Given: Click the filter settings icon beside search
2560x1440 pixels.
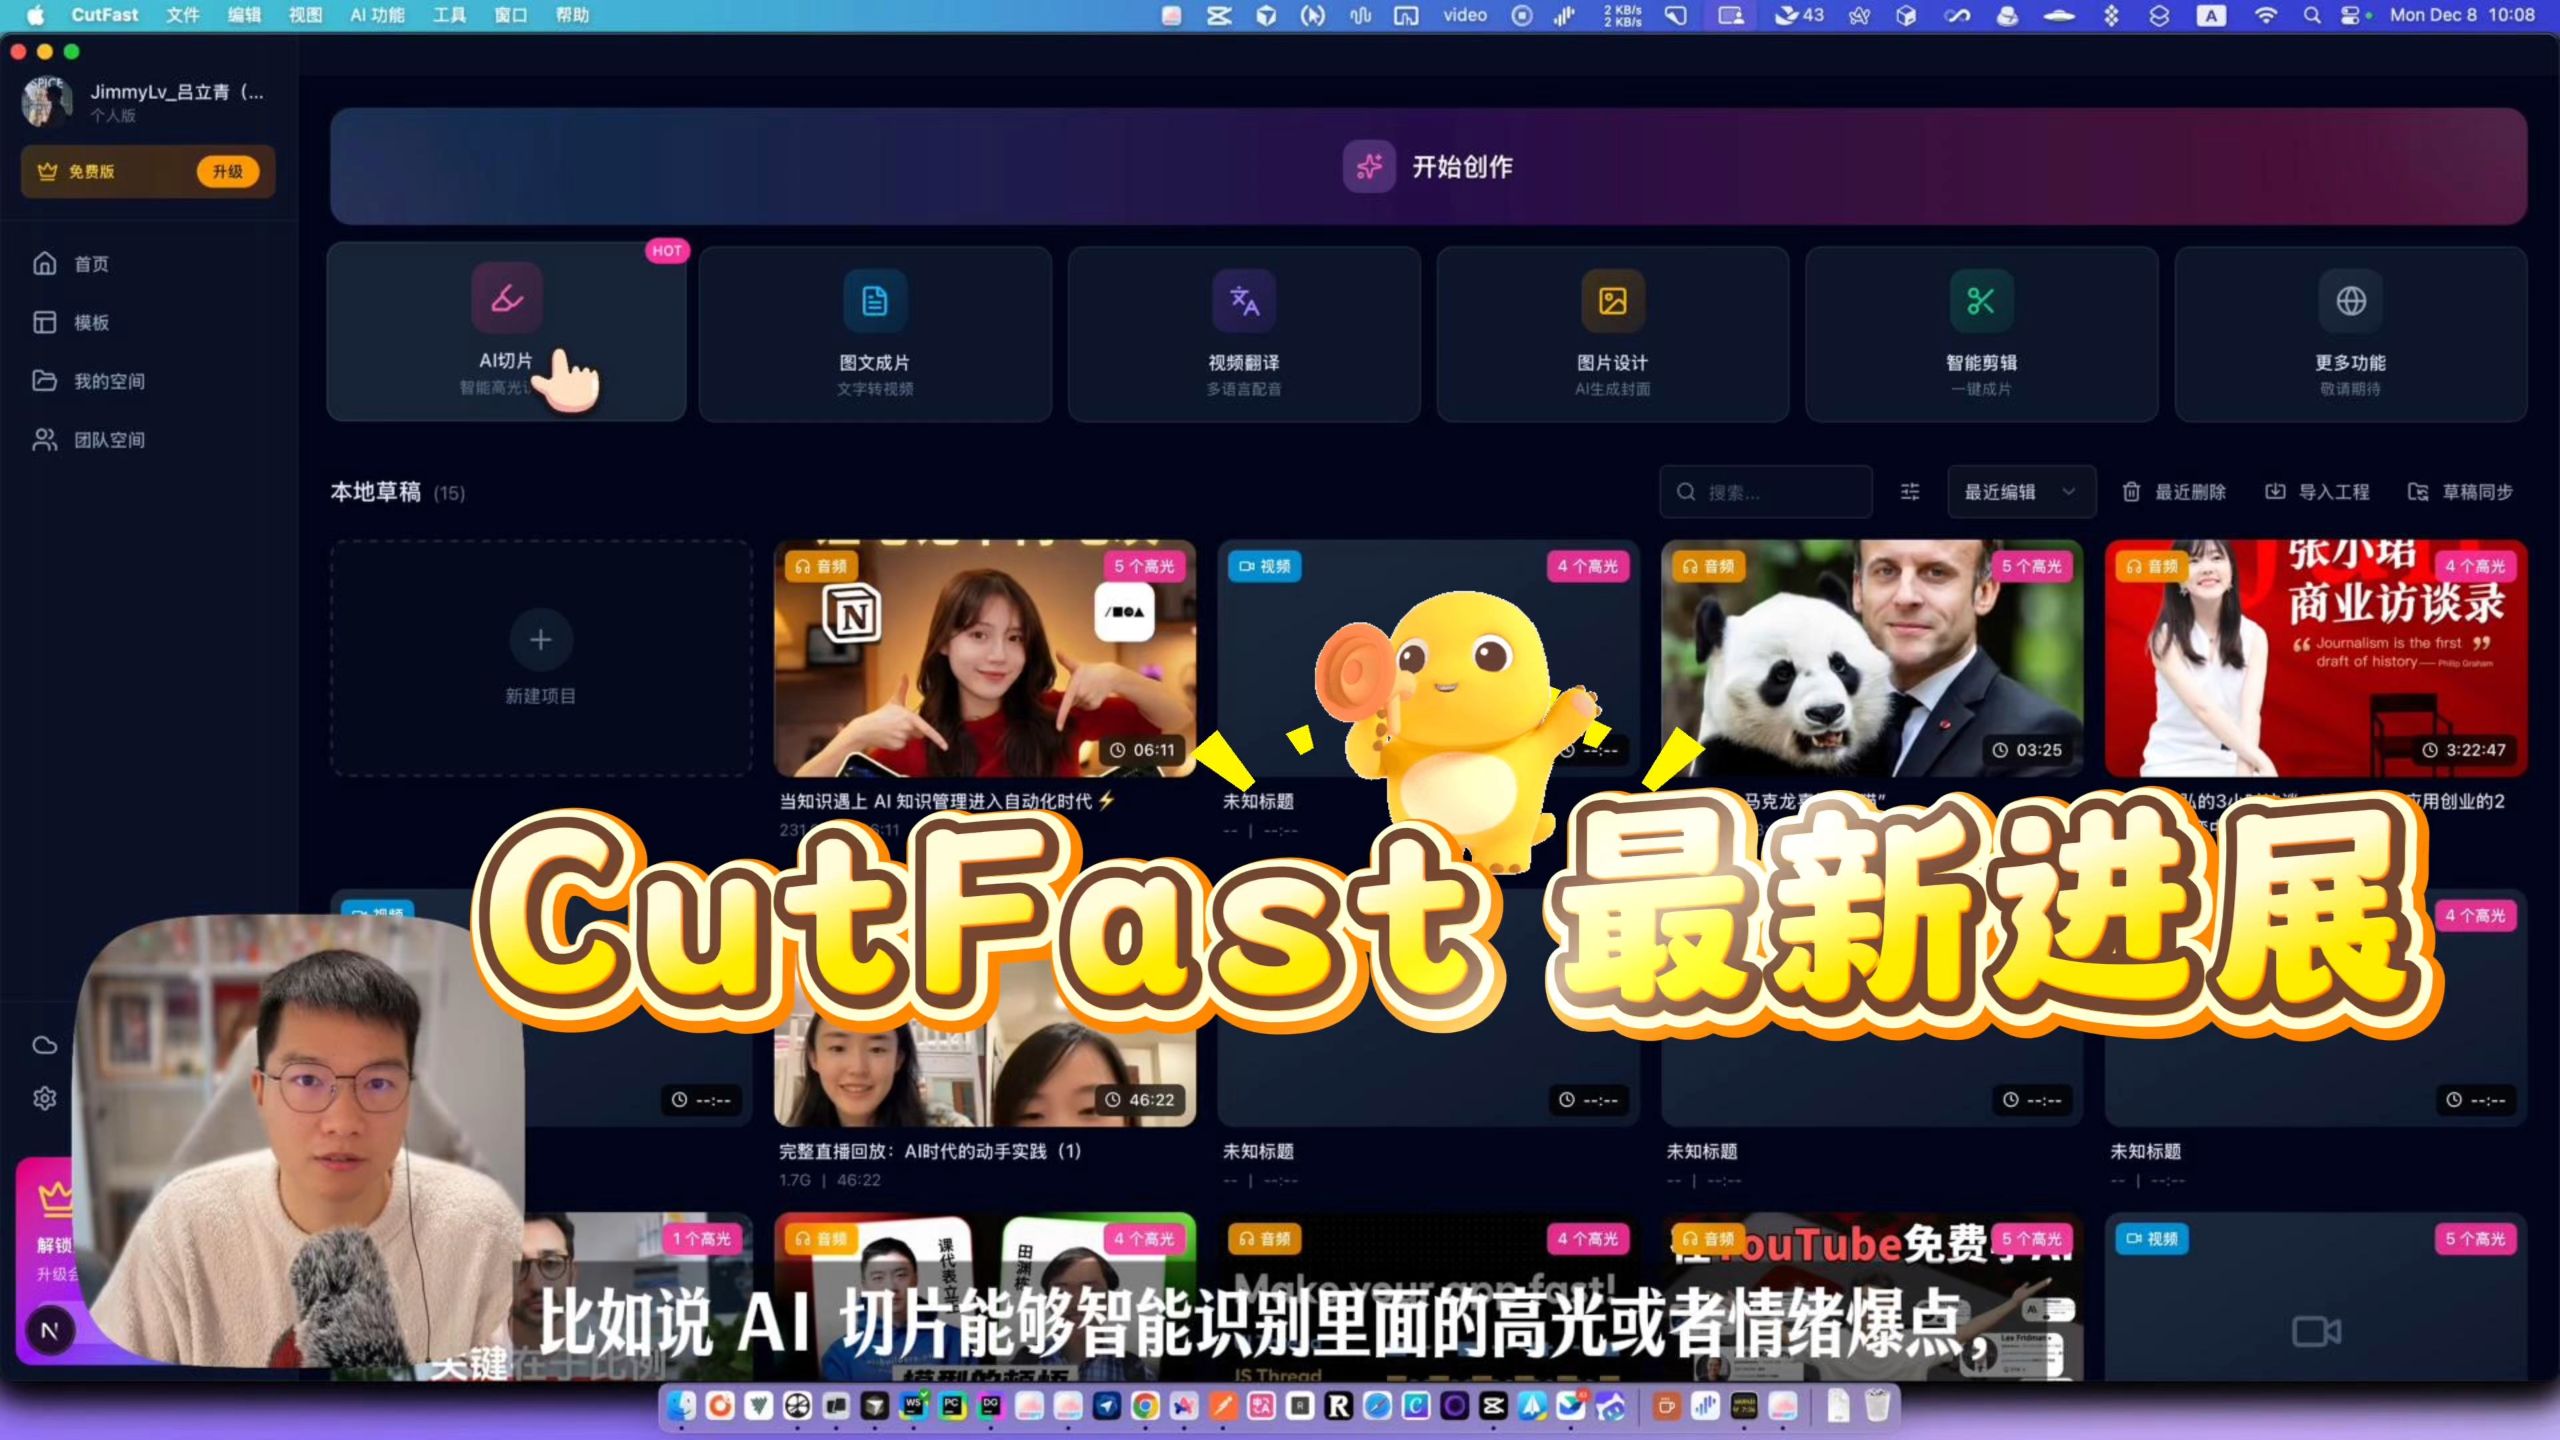Looking at the screenshot, I should 1910,492.
